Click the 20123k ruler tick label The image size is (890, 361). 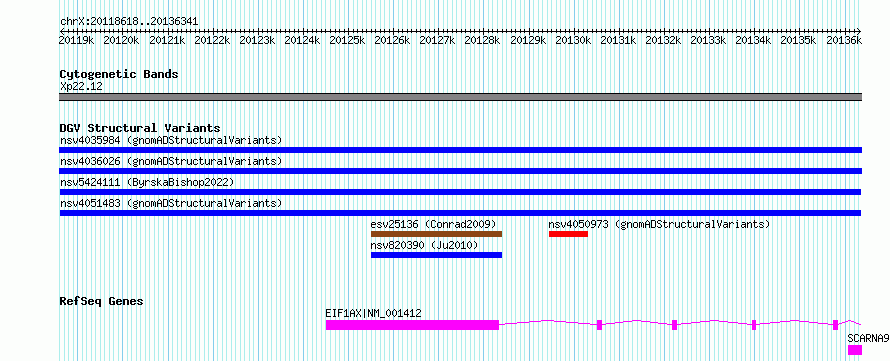(257, 40)
